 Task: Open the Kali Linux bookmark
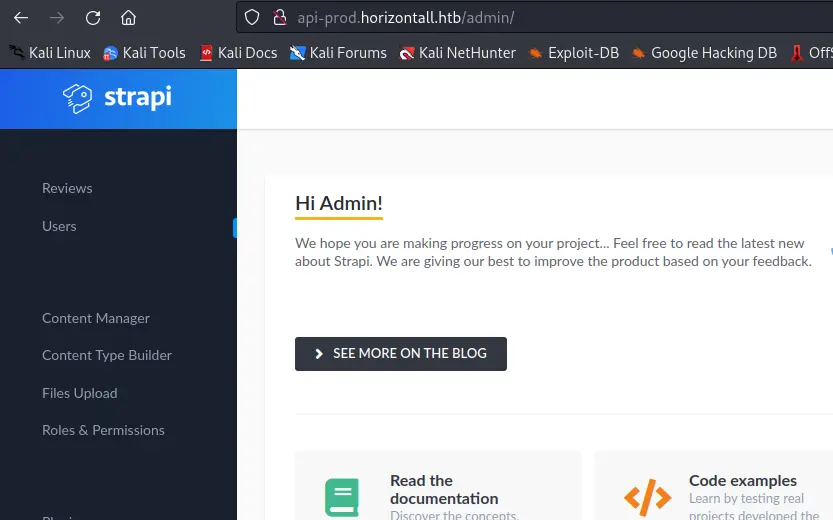50,53
